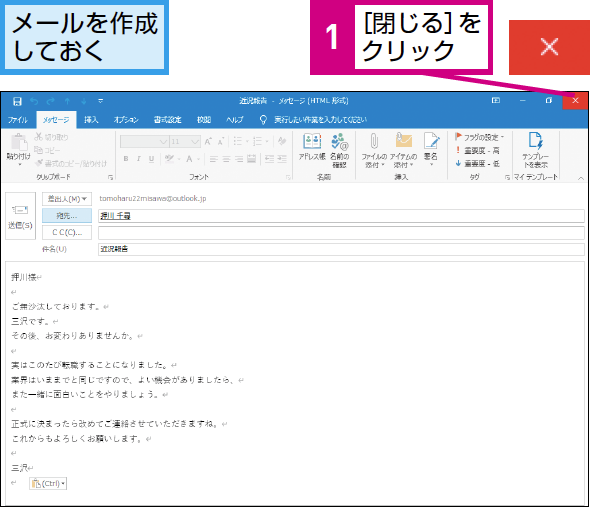Switch to the オプション ribbon tab

(x=126, y=120)
